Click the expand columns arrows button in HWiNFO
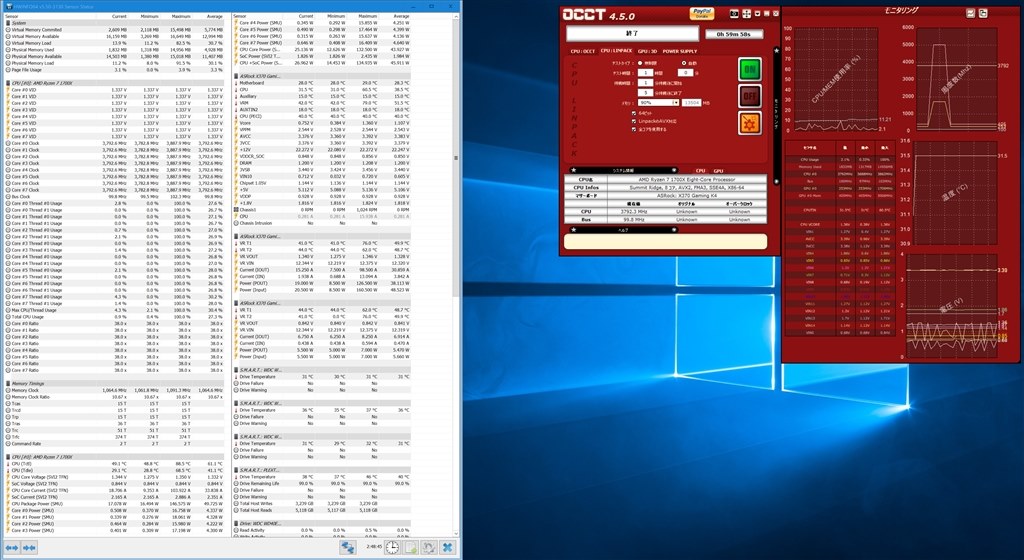 click(12, 548)
